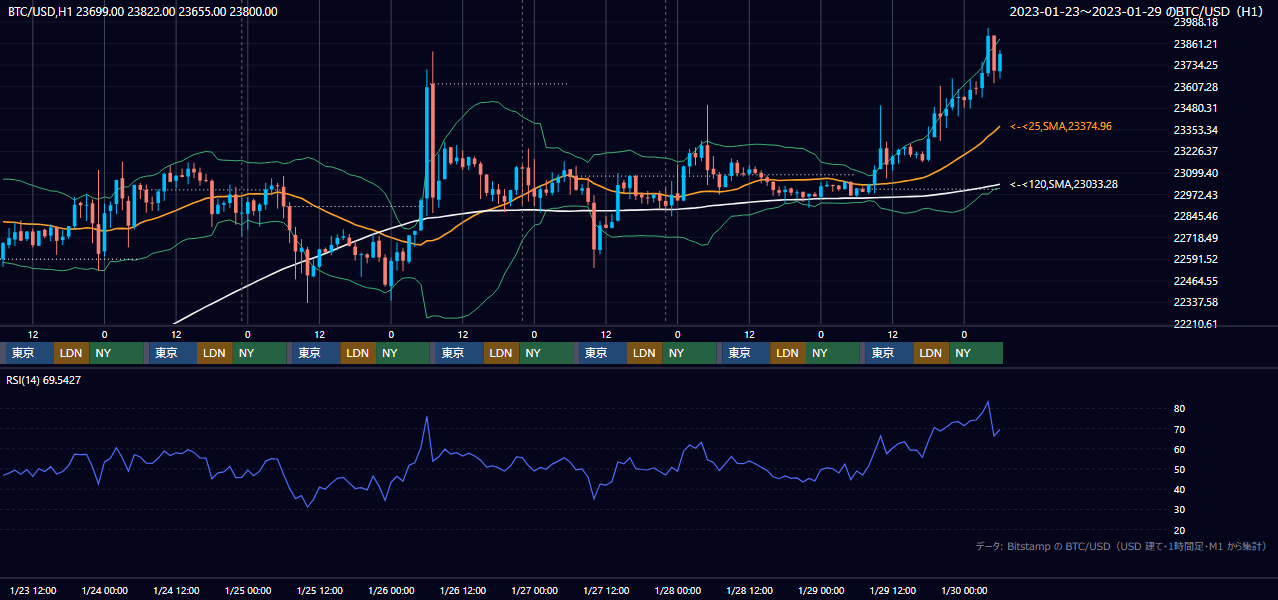
Task: Click price axis value 22337.58
Action: coord(1195,302)
